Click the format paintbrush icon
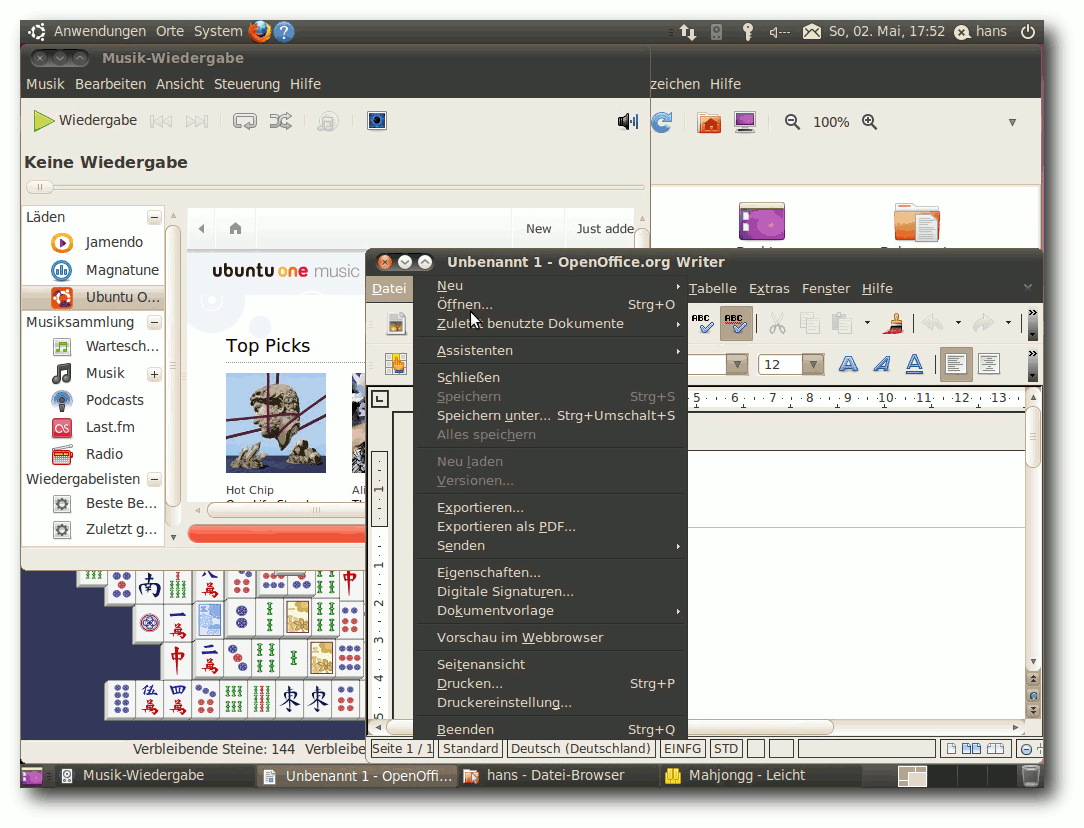This screenshot has width=1084, height=828. (893, 323)
